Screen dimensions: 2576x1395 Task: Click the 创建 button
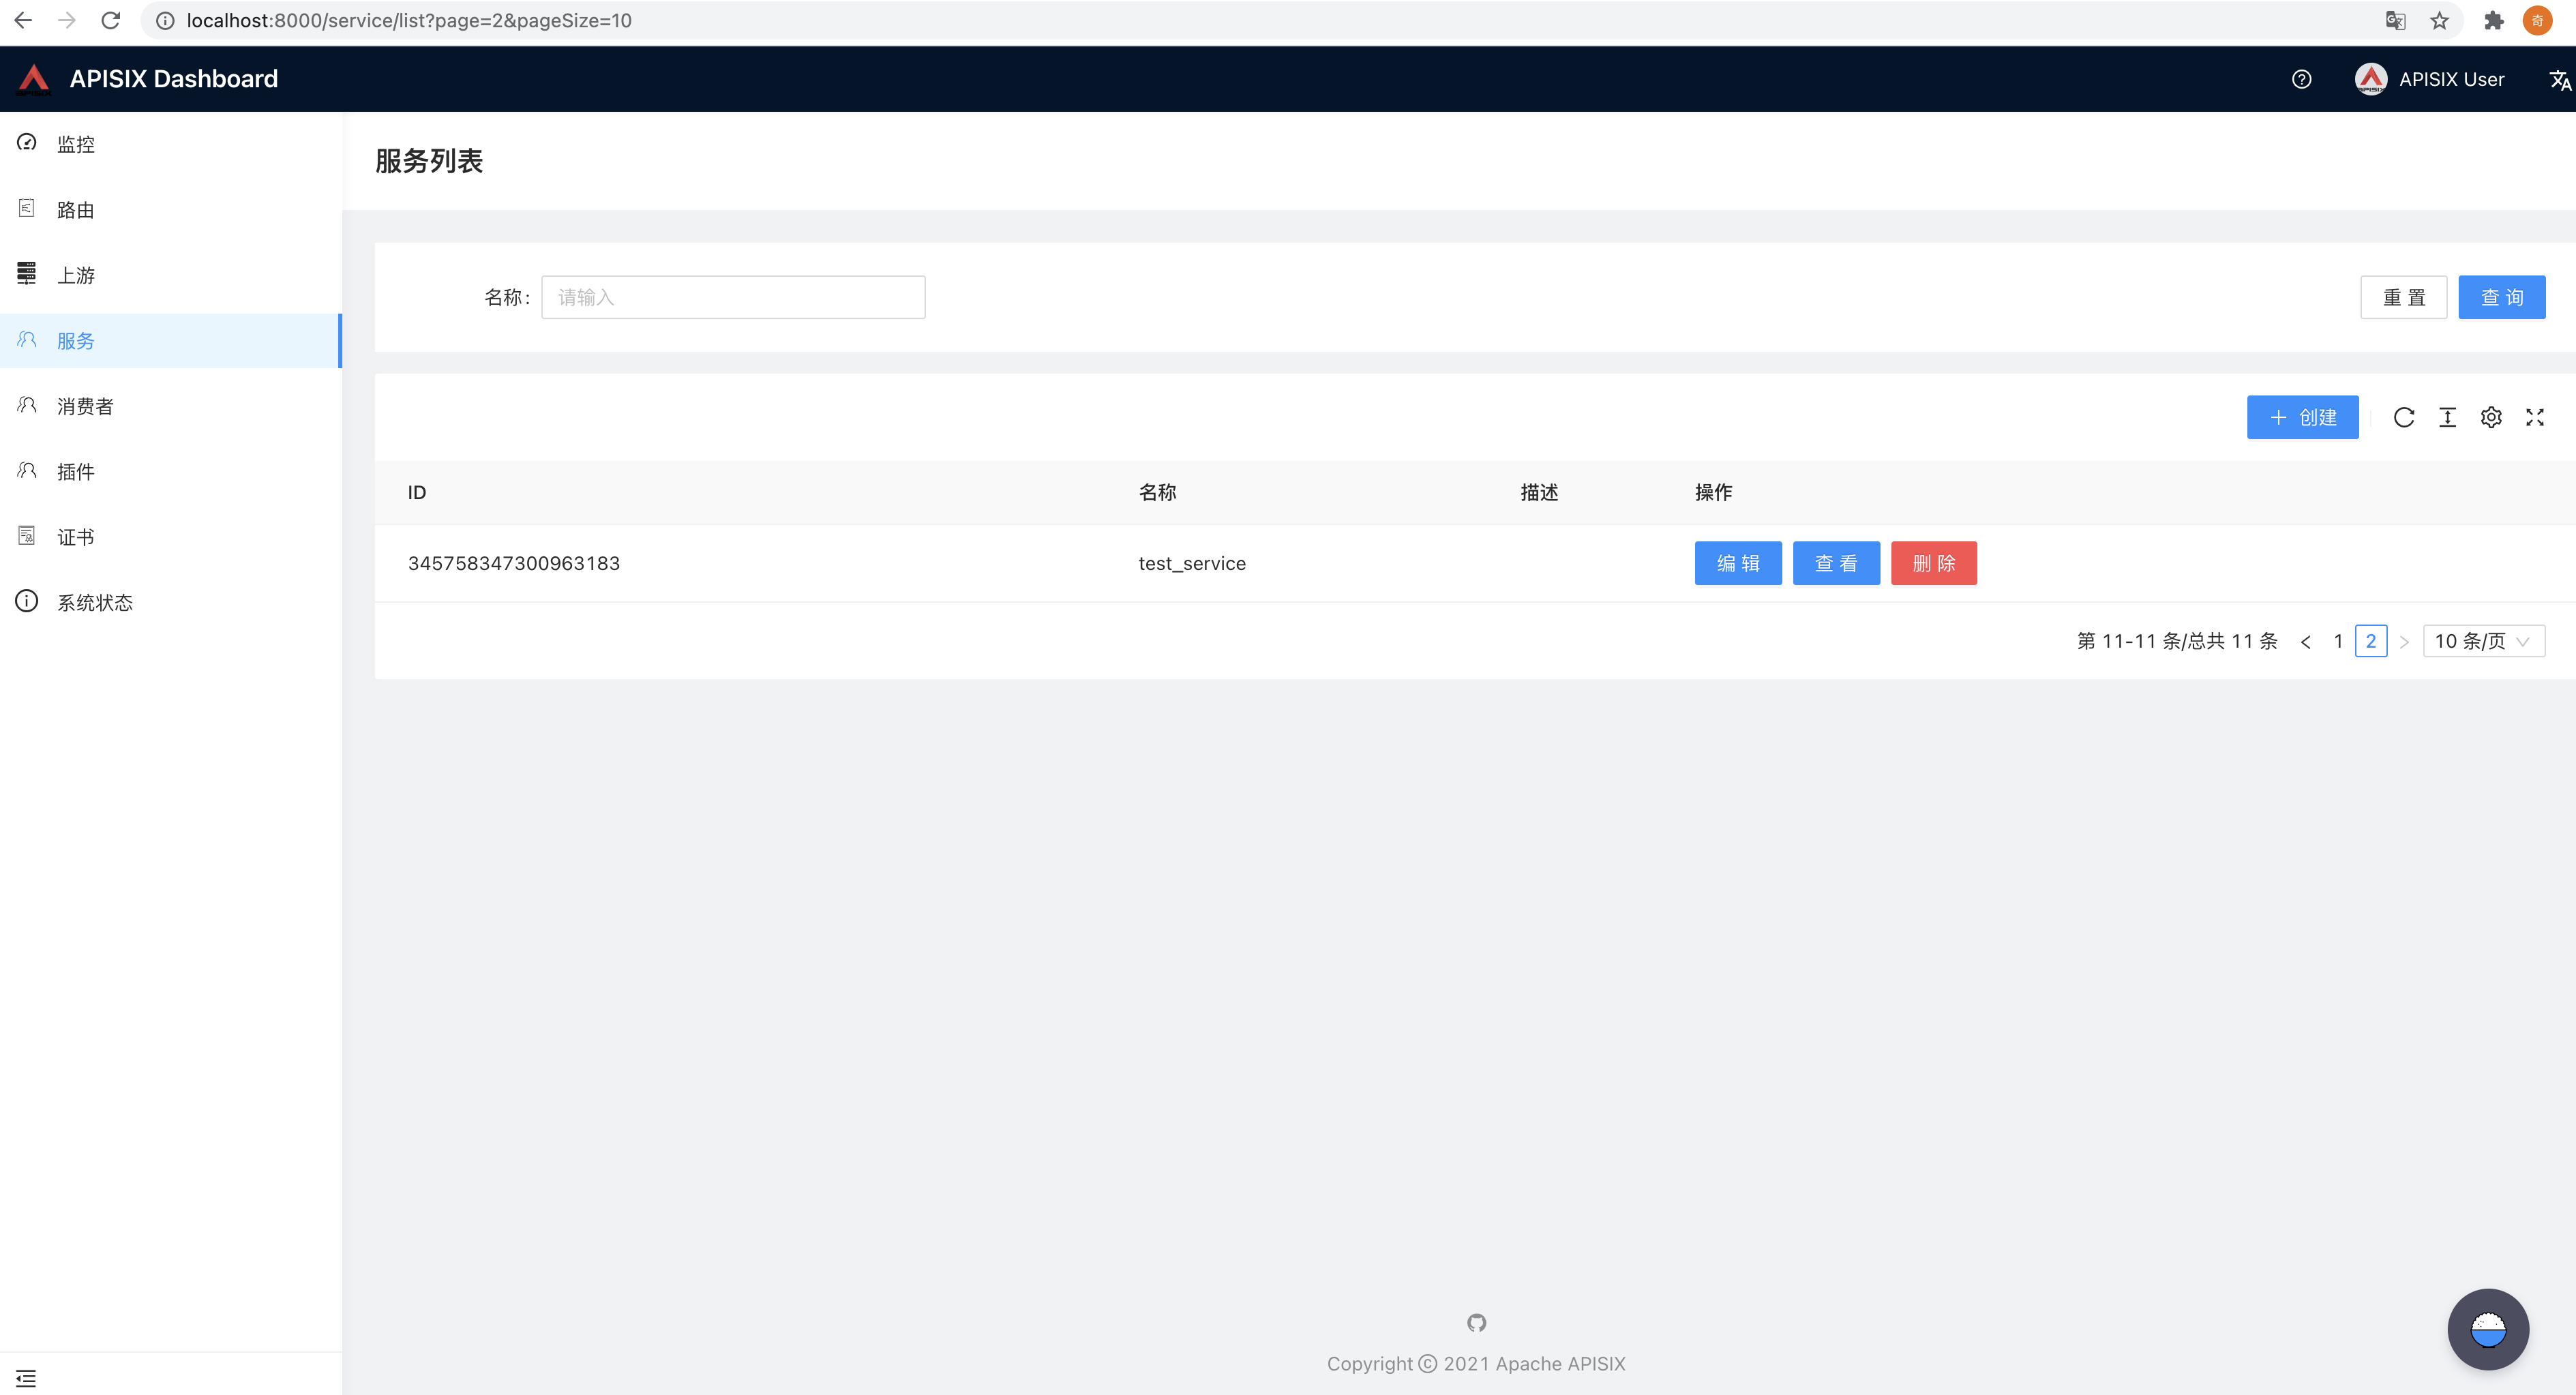tap(2302, 417)
